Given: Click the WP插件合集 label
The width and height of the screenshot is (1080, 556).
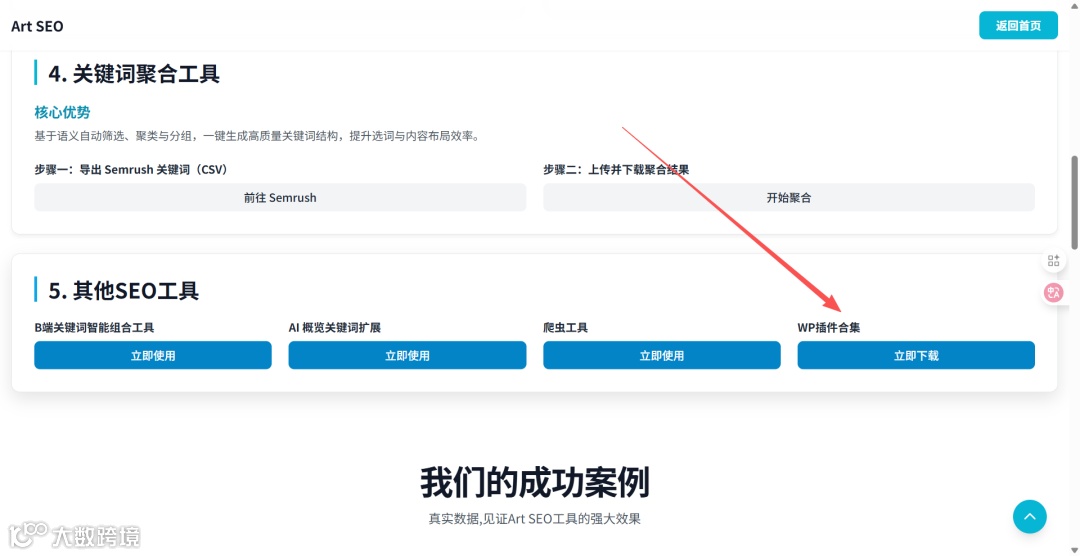Looking at the screenshot, I should click(829, 328).
